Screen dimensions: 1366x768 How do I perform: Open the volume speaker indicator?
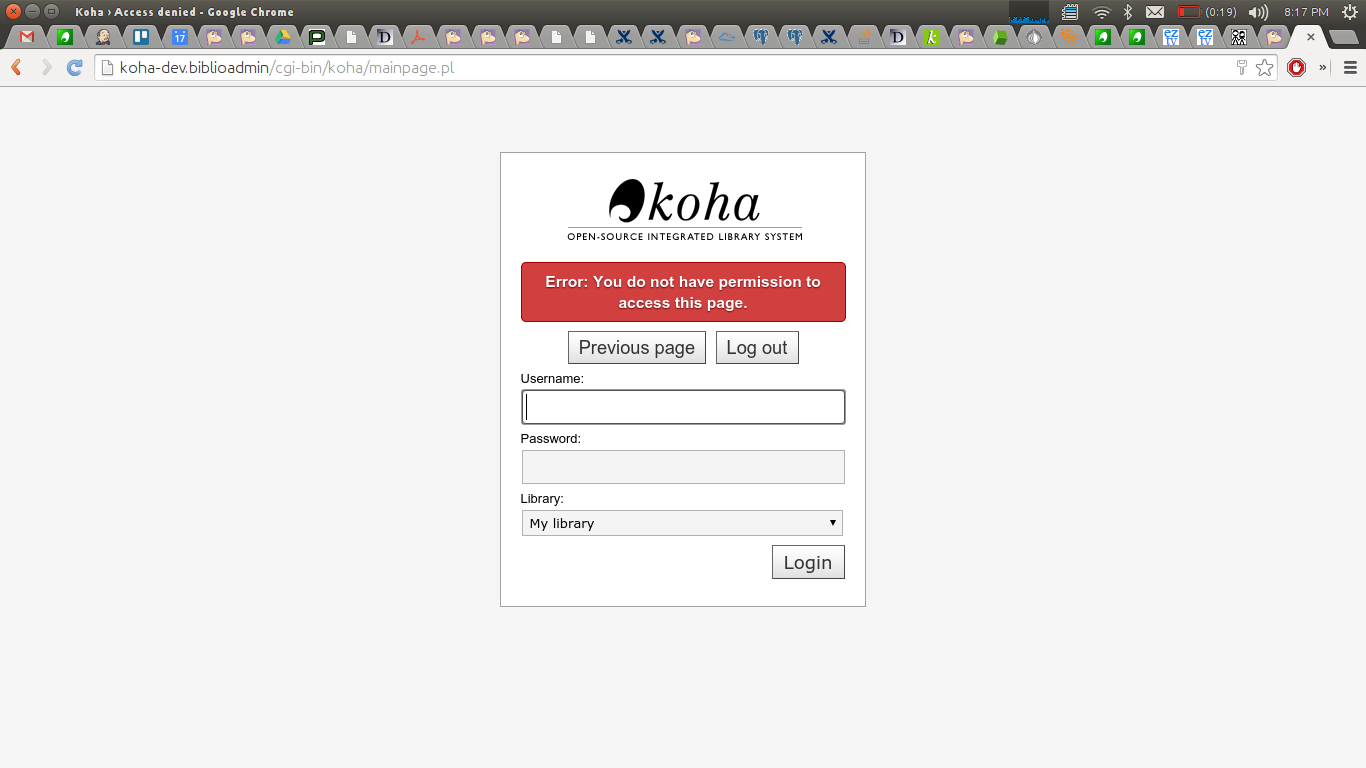point(1258,12)
